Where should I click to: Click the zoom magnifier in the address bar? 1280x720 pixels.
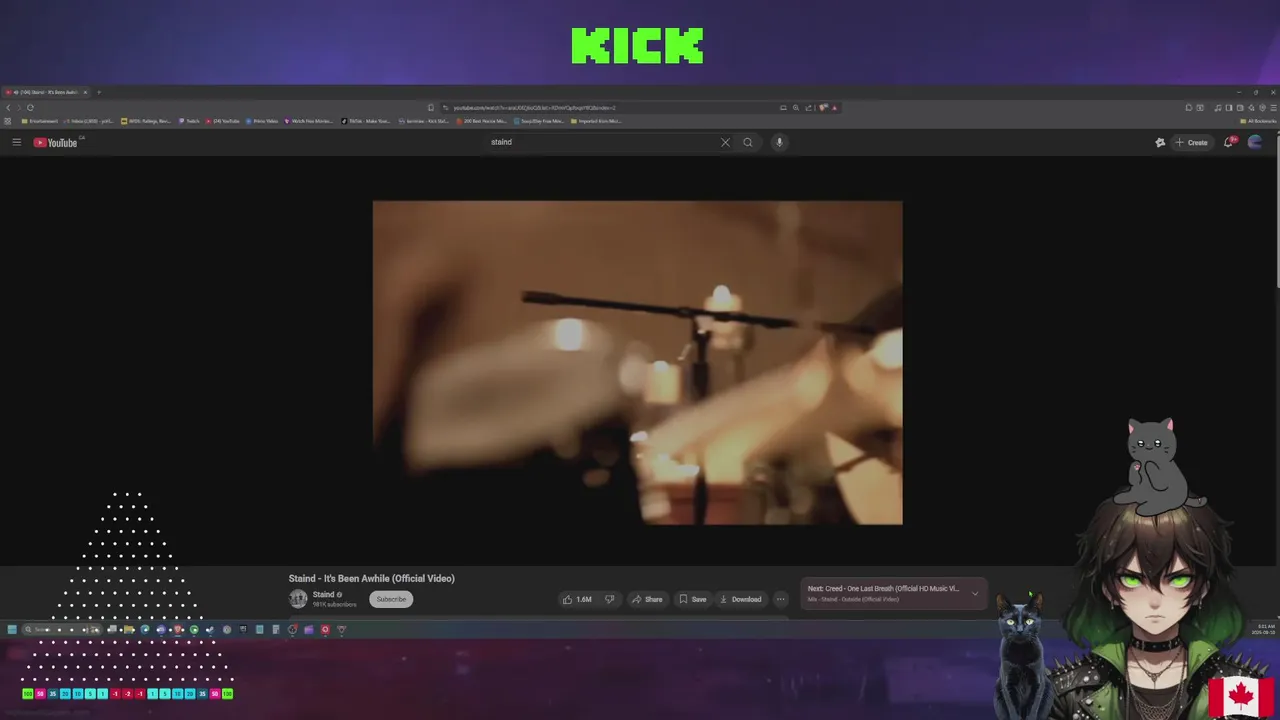[796, 107]
